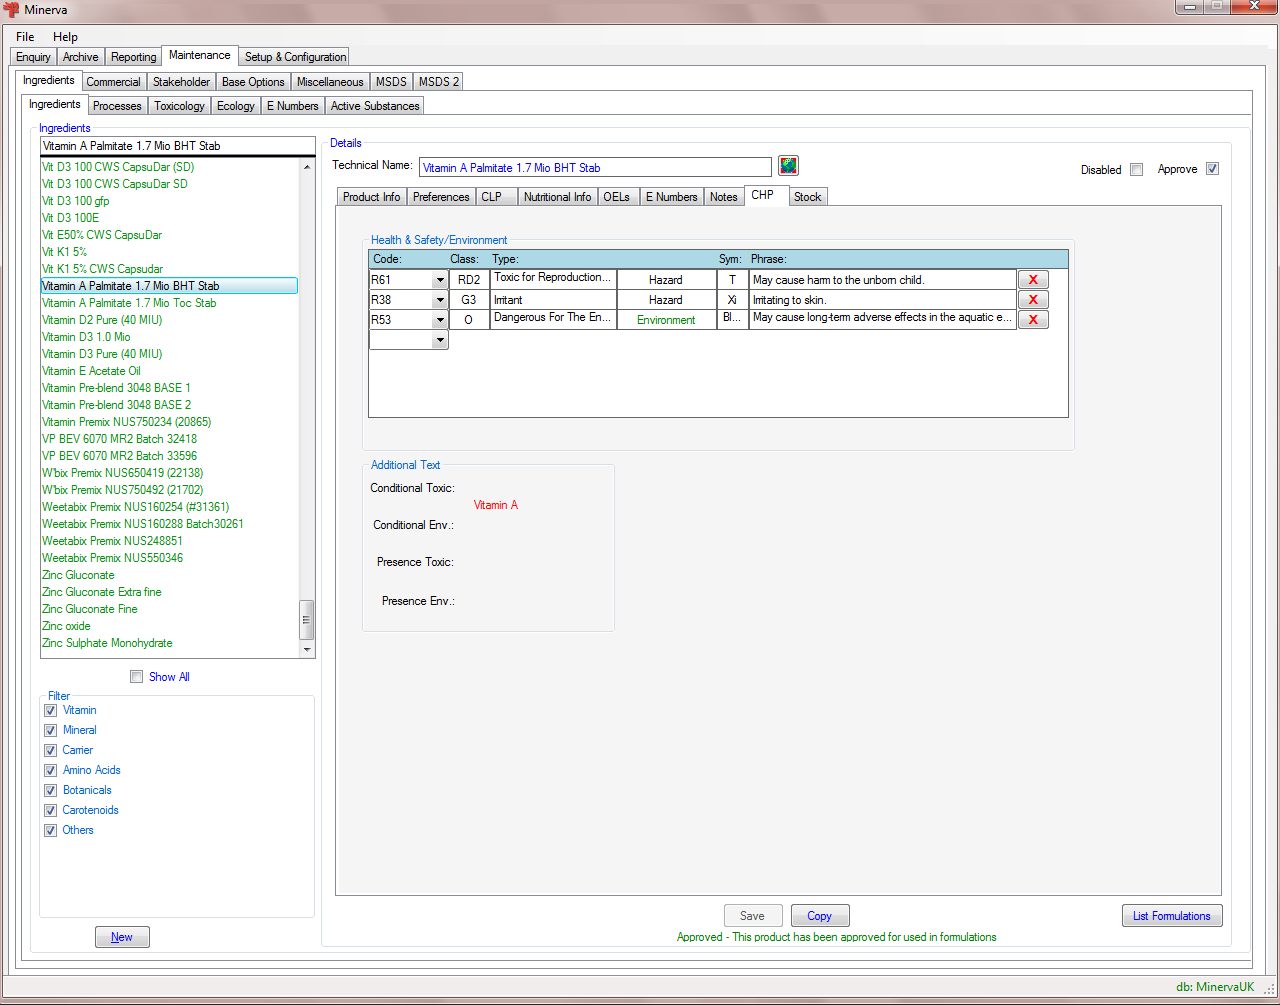The height and width of the screenshot is (1005, 1280).
Task: Click the Copy button
Action: [x=820, y=916]
